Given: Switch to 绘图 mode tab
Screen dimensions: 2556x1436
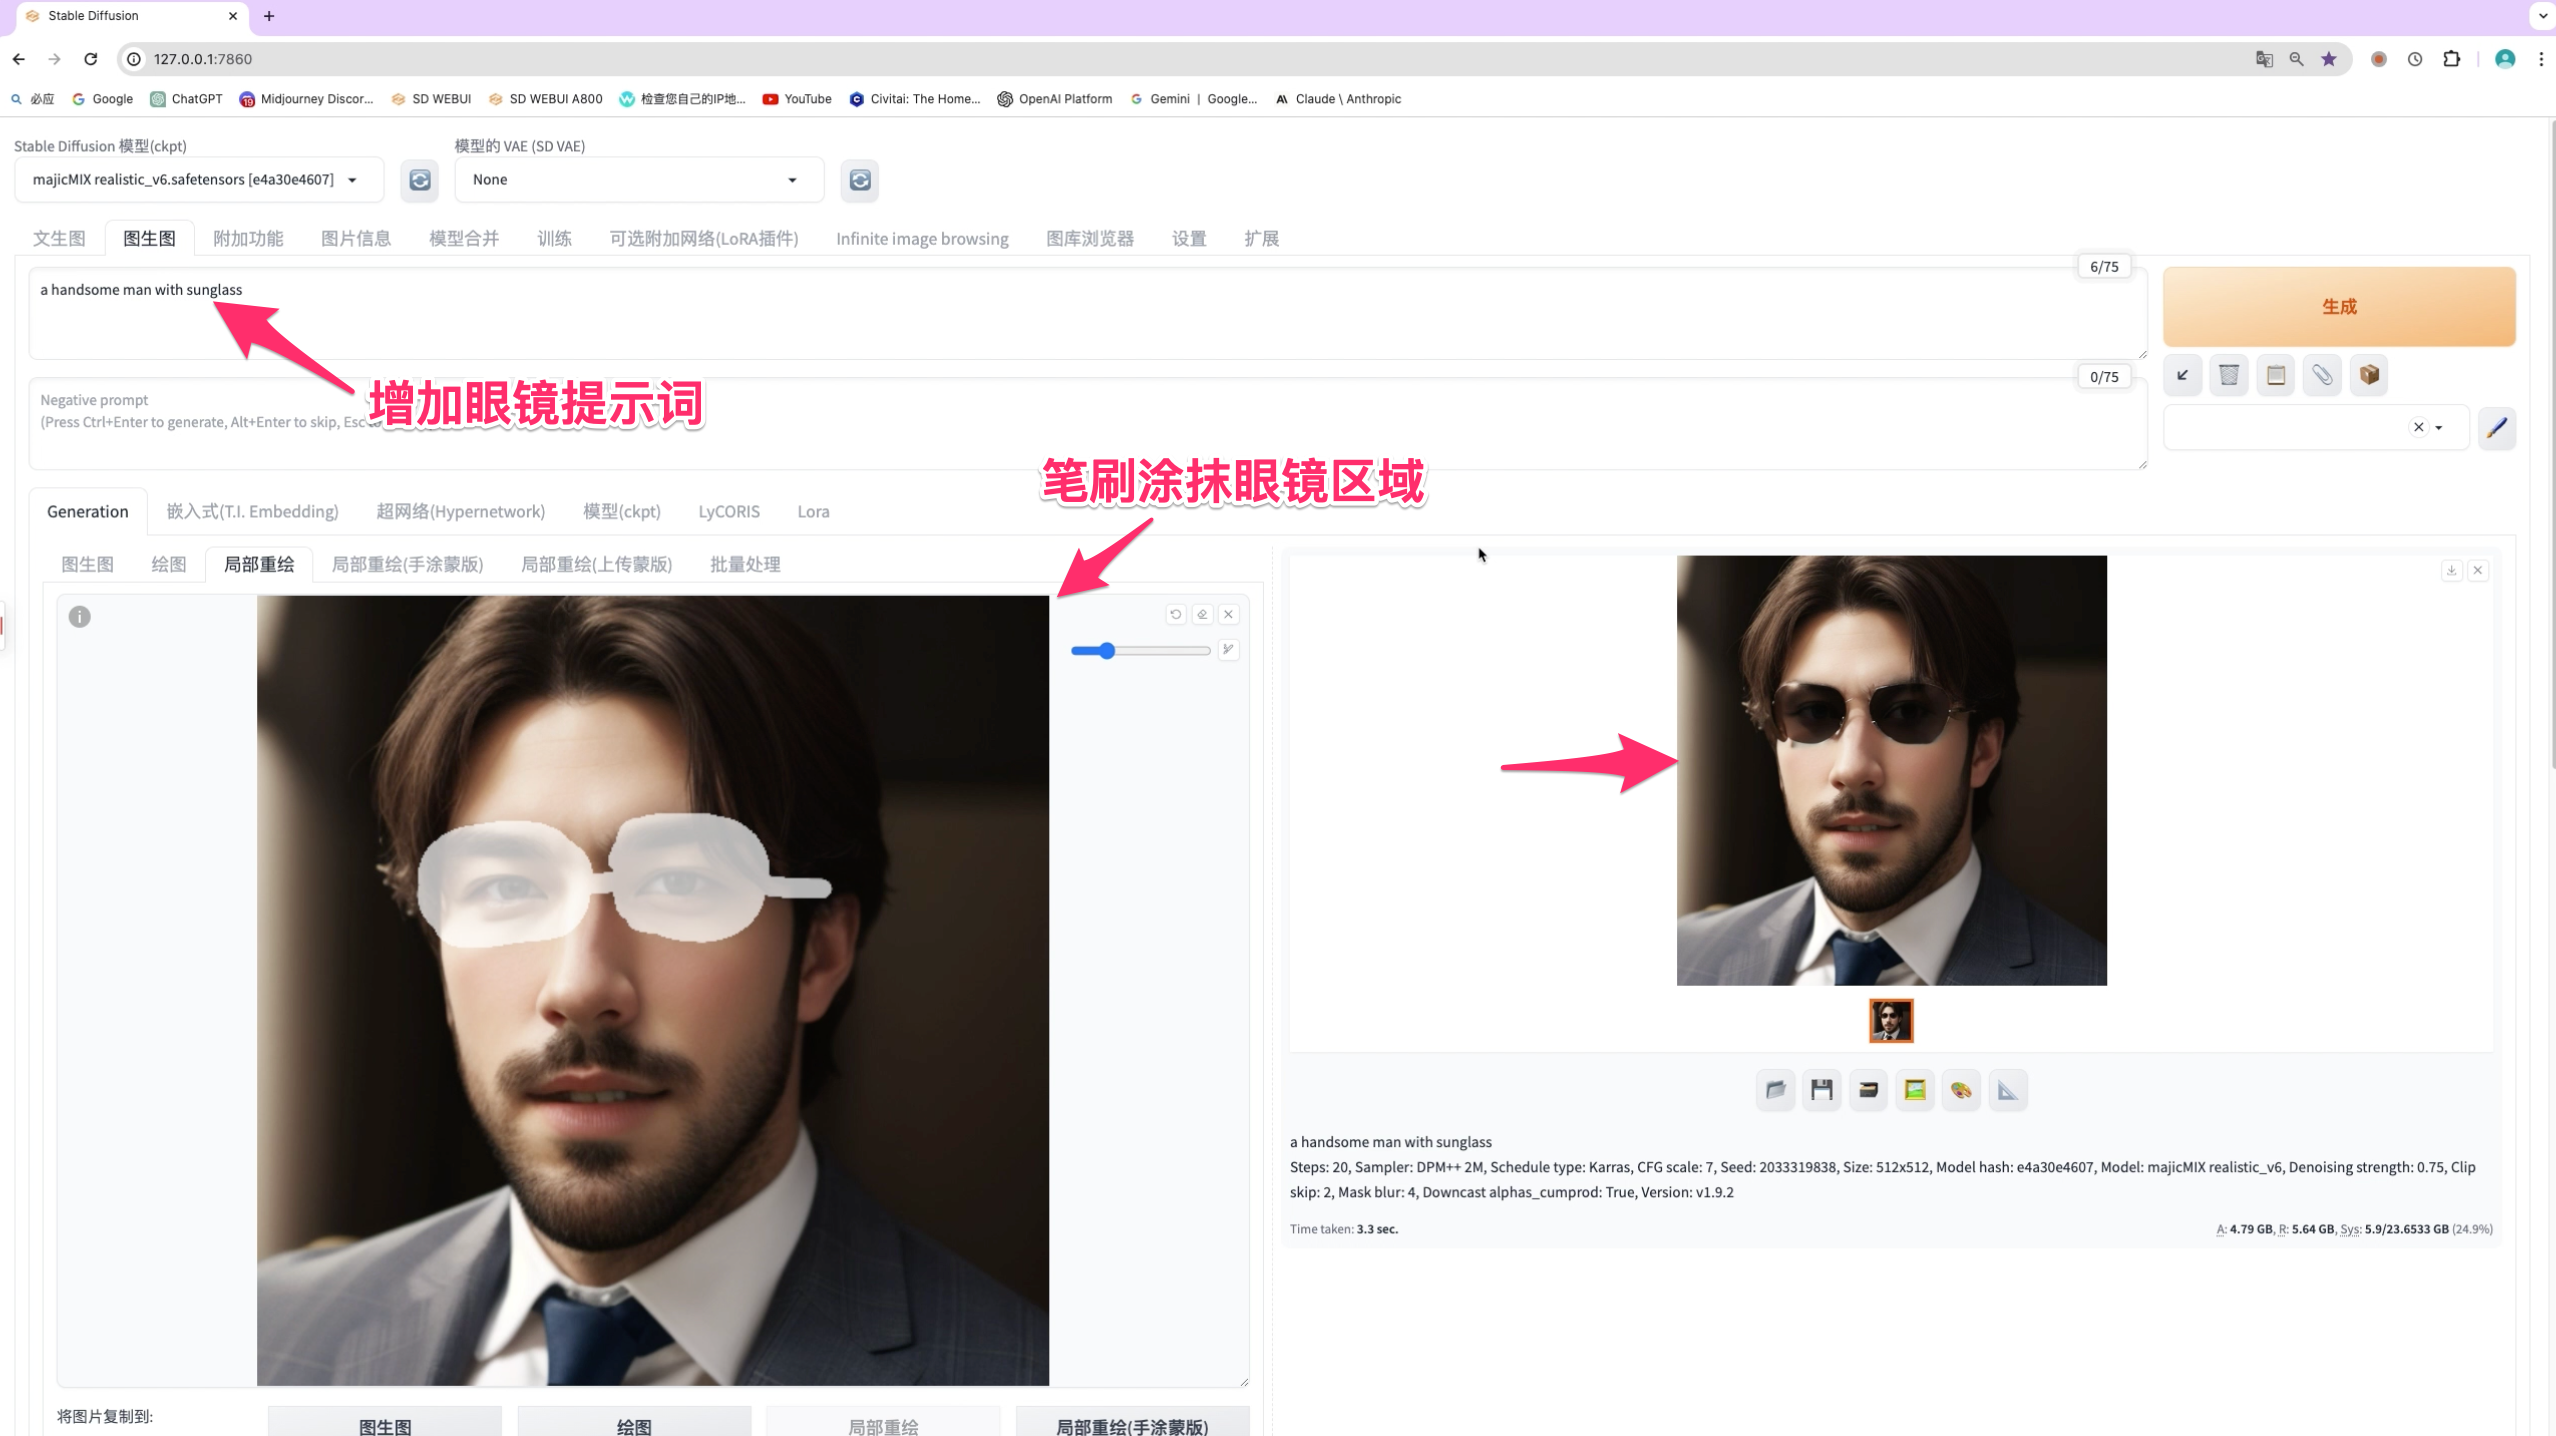Looking at the screenshot, I should 169,564.
